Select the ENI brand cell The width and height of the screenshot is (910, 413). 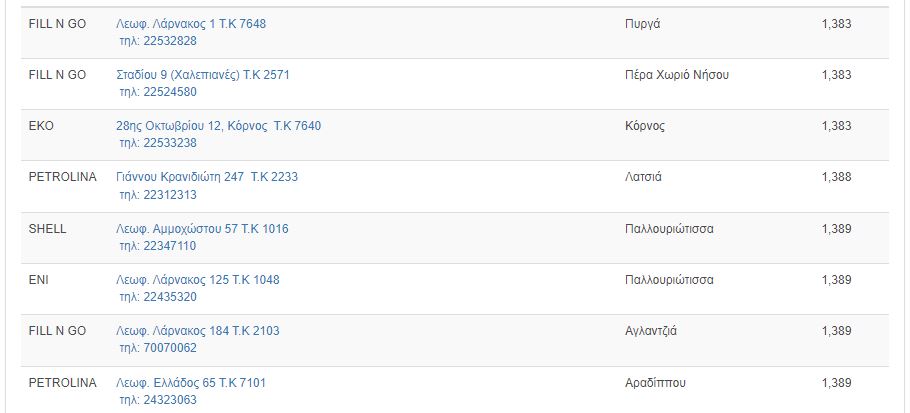[x=38, y=280]
